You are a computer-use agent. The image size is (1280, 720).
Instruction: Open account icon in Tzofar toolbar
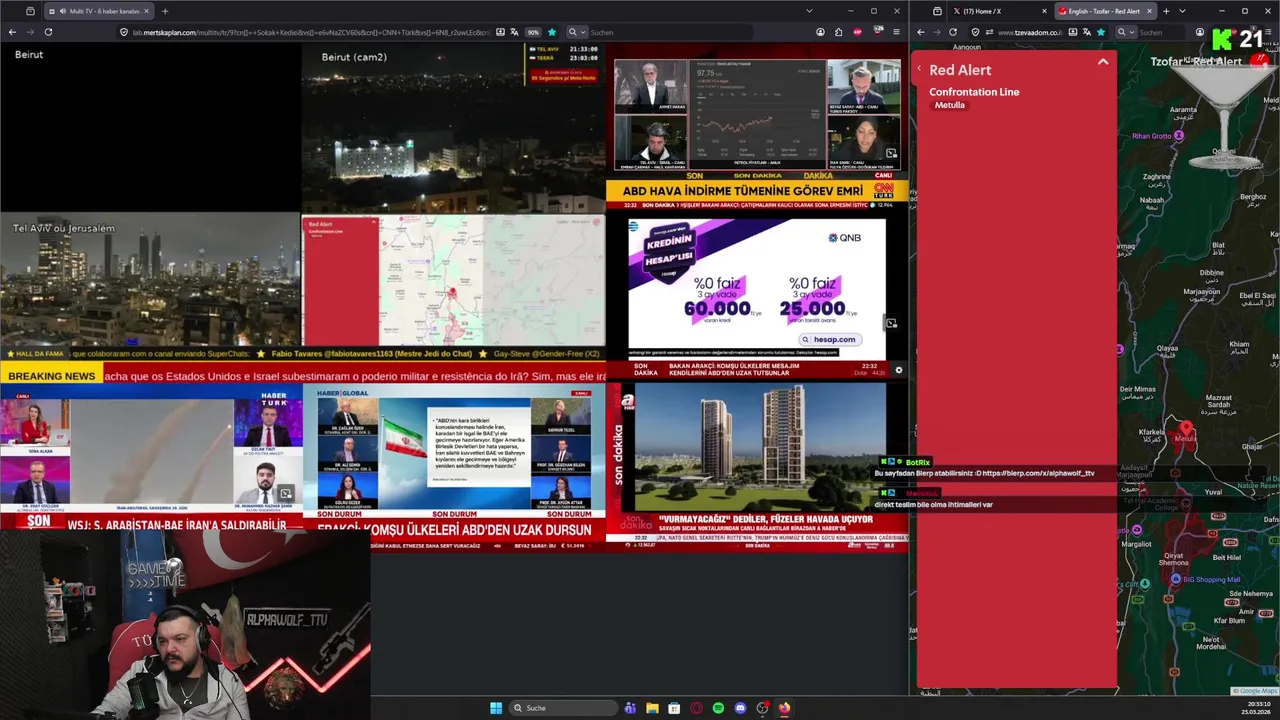click(x=1200, y=32)
